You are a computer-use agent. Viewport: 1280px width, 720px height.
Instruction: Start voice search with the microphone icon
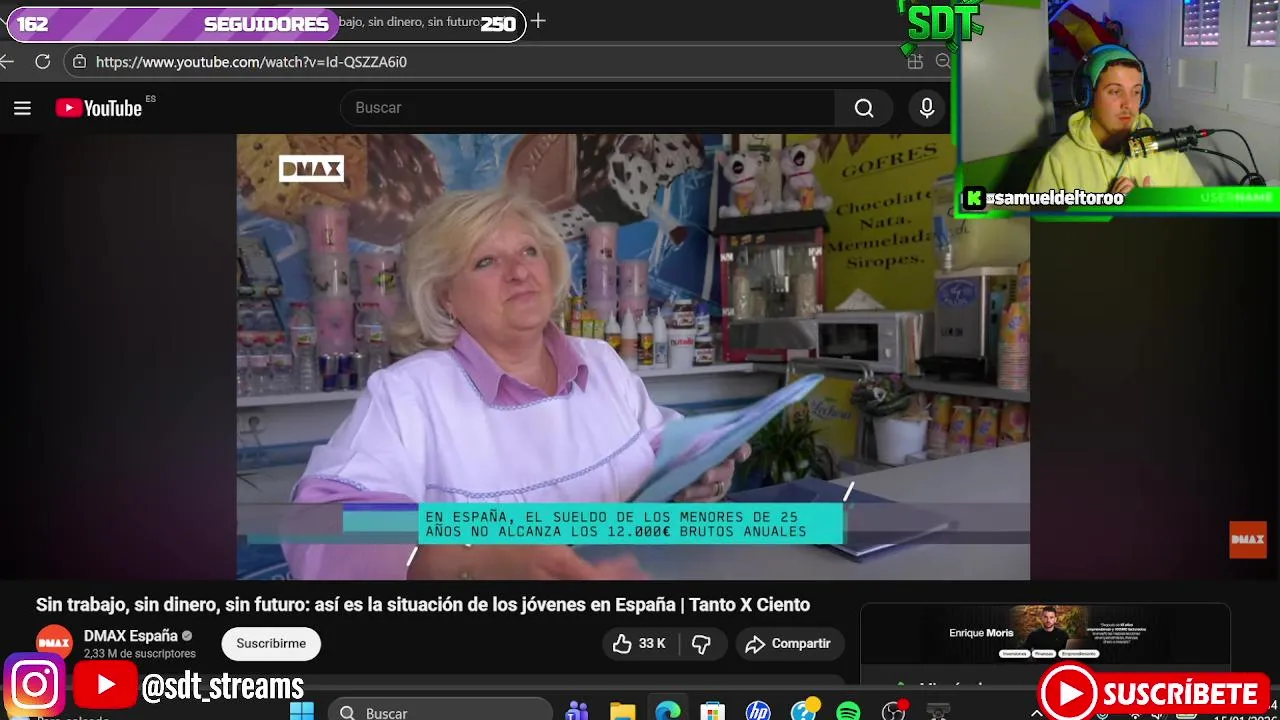(x=927, y=108)
